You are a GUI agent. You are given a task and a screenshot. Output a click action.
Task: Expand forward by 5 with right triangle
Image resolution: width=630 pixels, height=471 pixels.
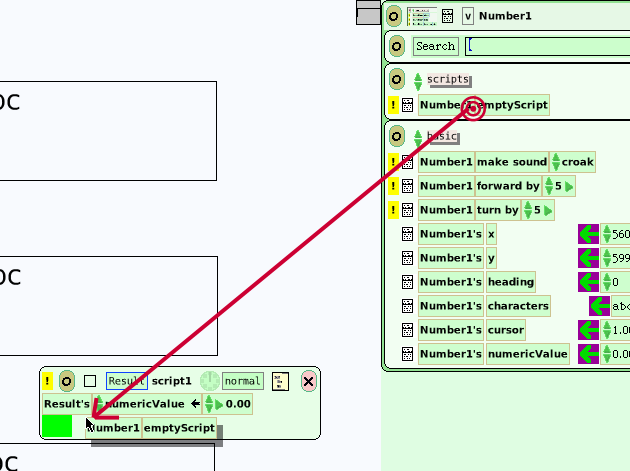[569, 186]
